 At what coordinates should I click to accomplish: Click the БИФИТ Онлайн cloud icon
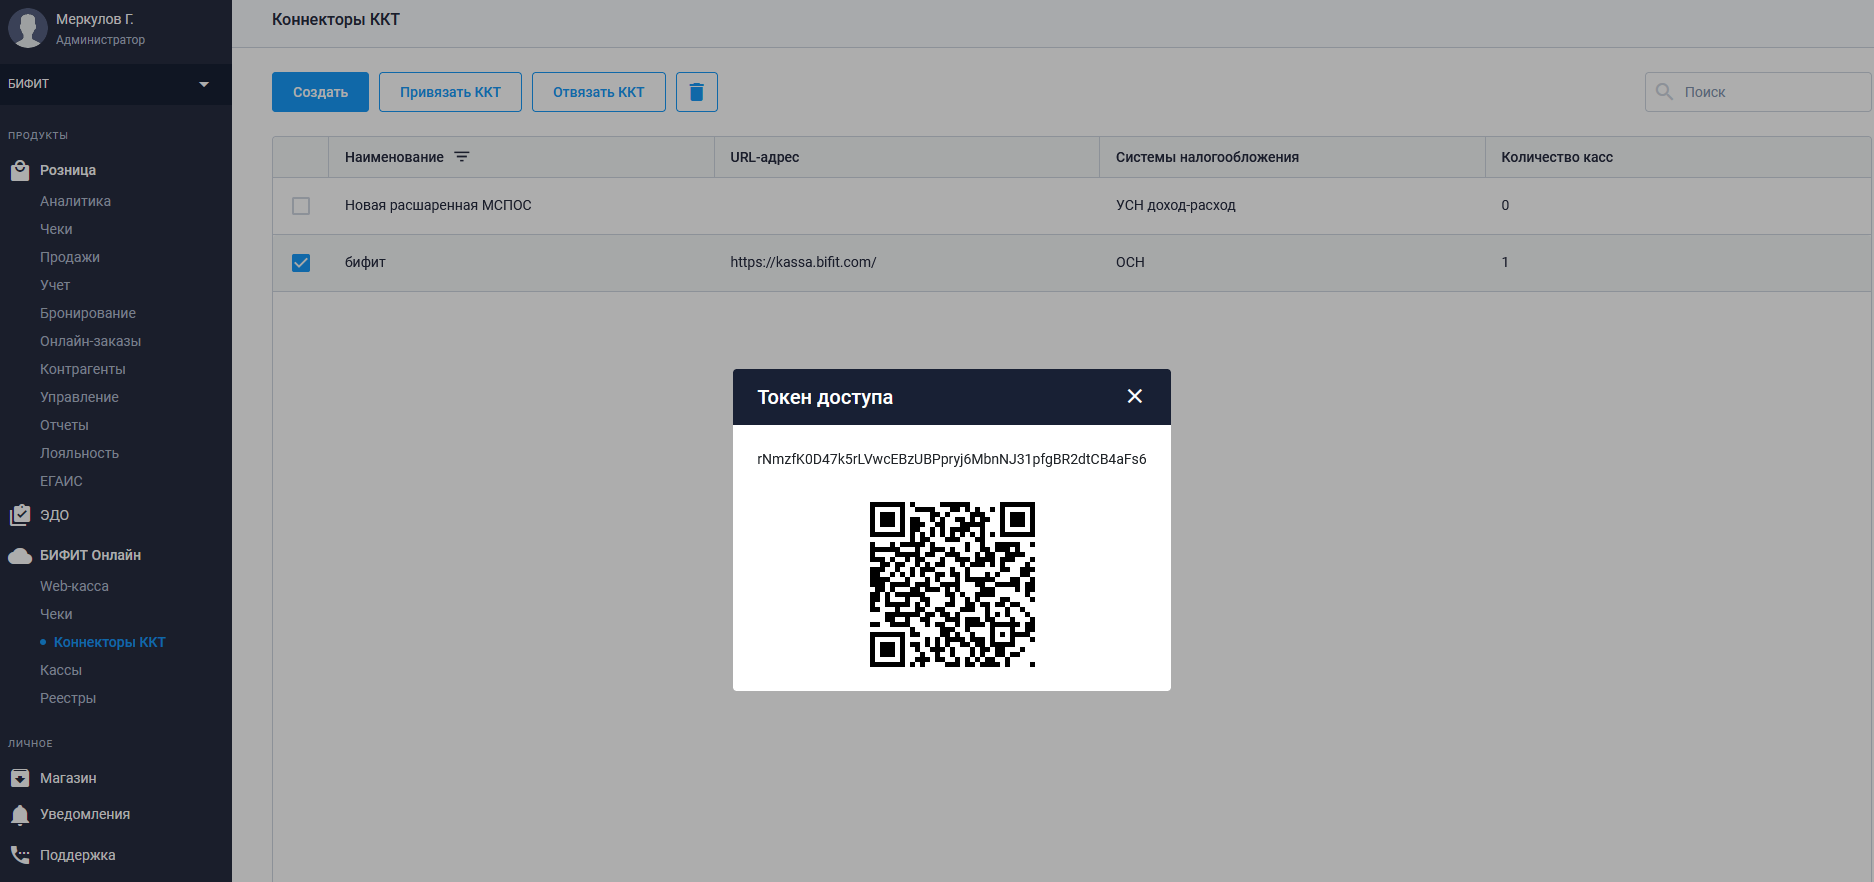click(20, 555)
